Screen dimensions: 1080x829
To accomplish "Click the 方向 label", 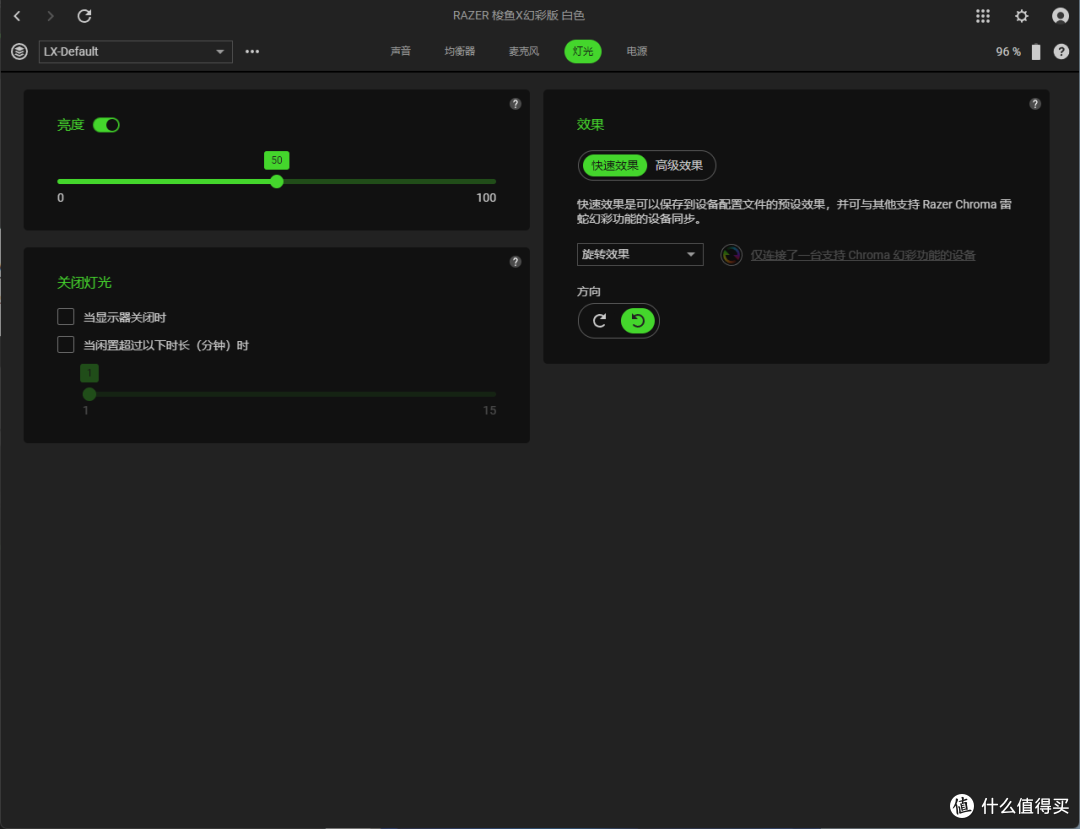I will tap(589, 292).
